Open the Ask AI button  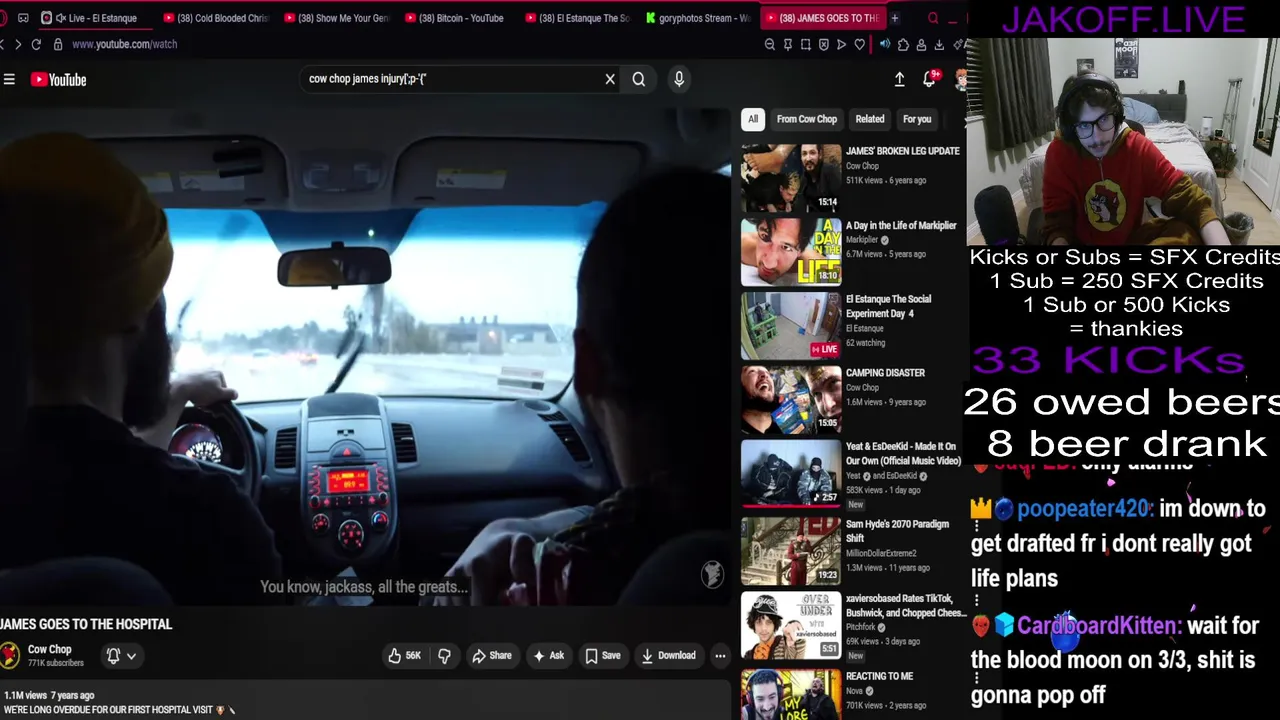pos(549,656)
